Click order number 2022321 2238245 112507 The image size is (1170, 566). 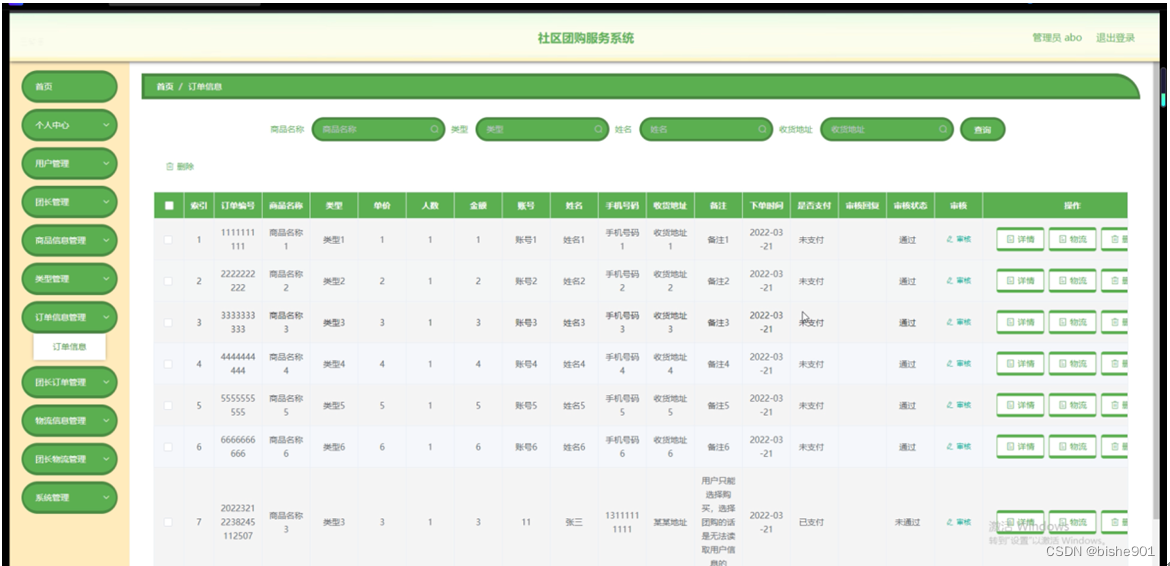[237, 521]
